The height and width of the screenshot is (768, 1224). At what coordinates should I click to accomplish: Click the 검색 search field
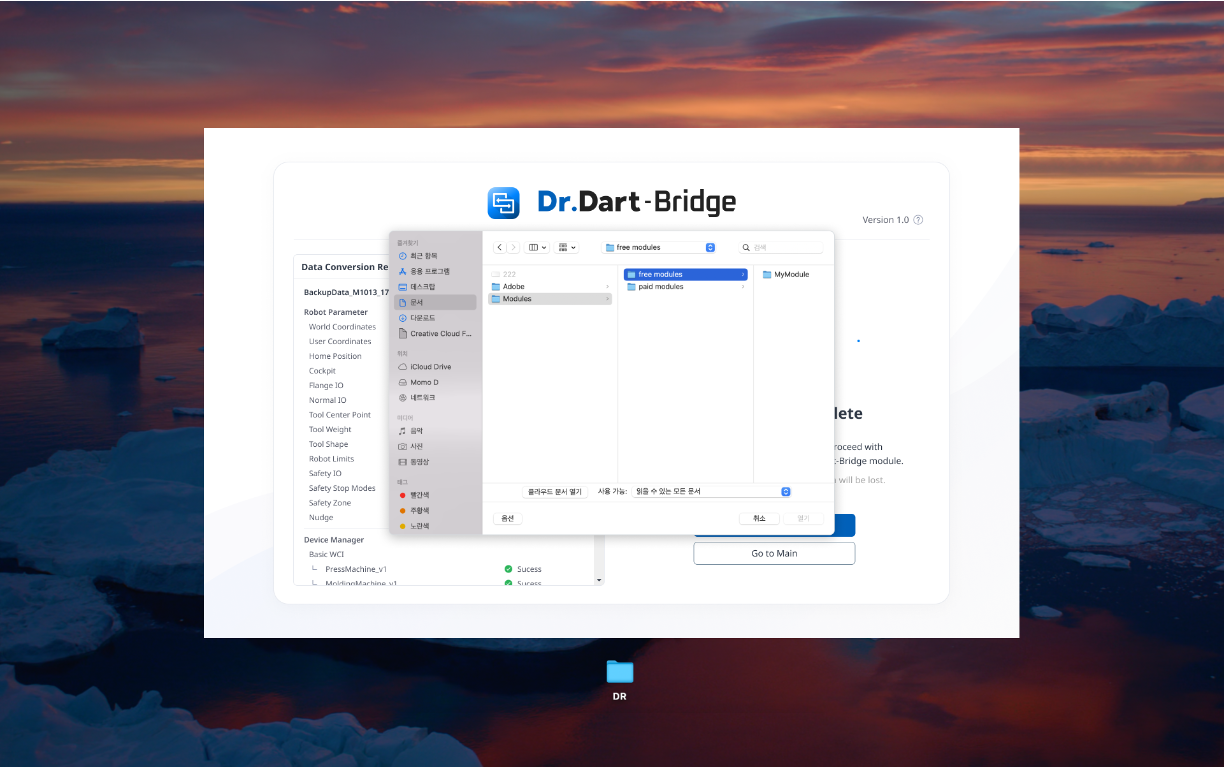[x=782, y=247]
